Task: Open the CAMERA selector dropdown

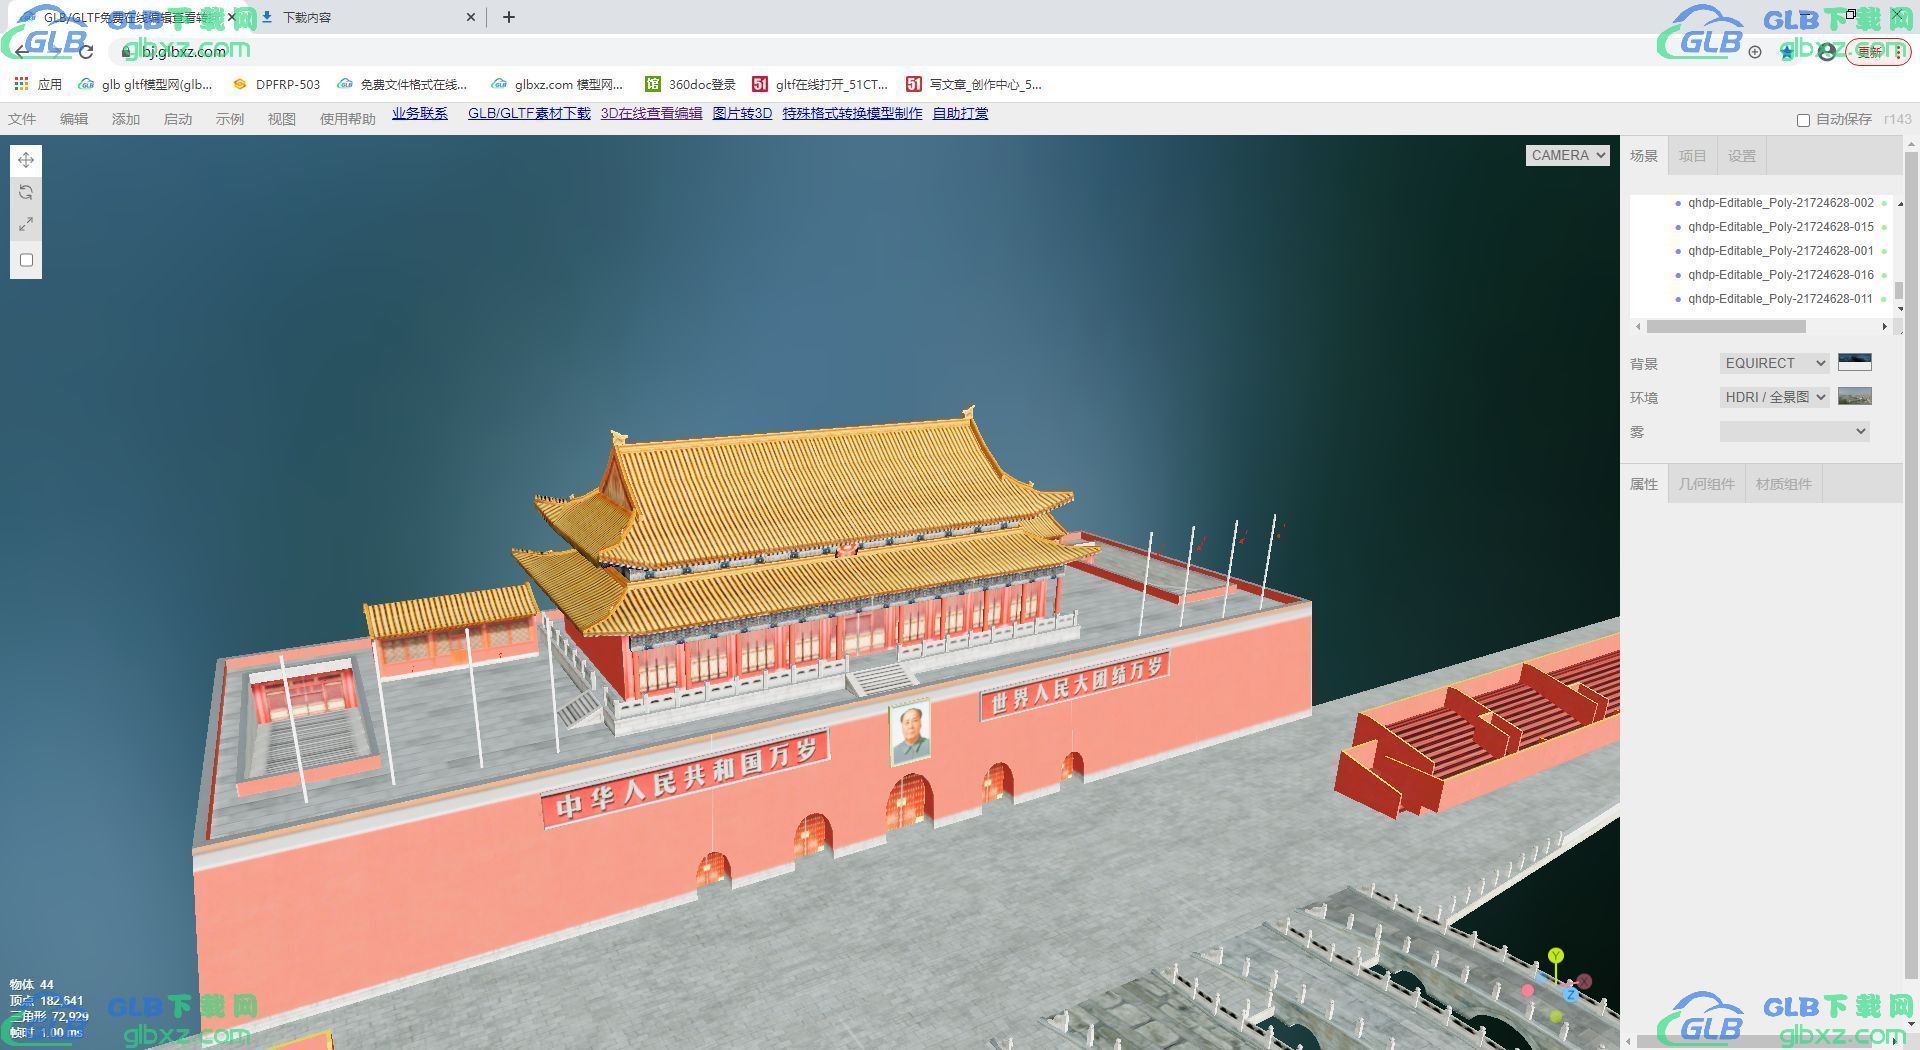Action: pos(1567,155)
